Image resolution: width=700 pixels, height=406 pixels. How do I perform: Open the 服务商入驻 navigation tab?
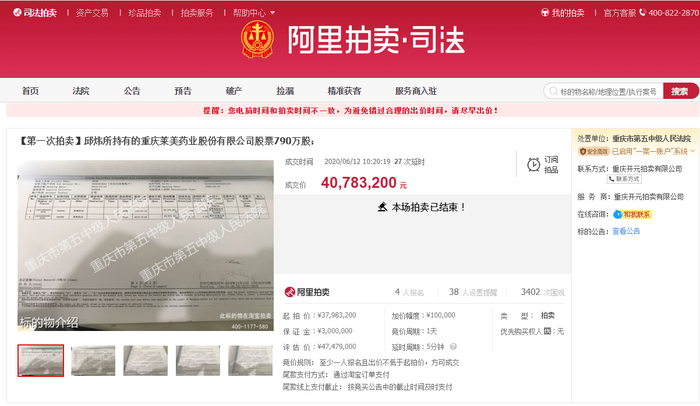[x=416, y=91]
